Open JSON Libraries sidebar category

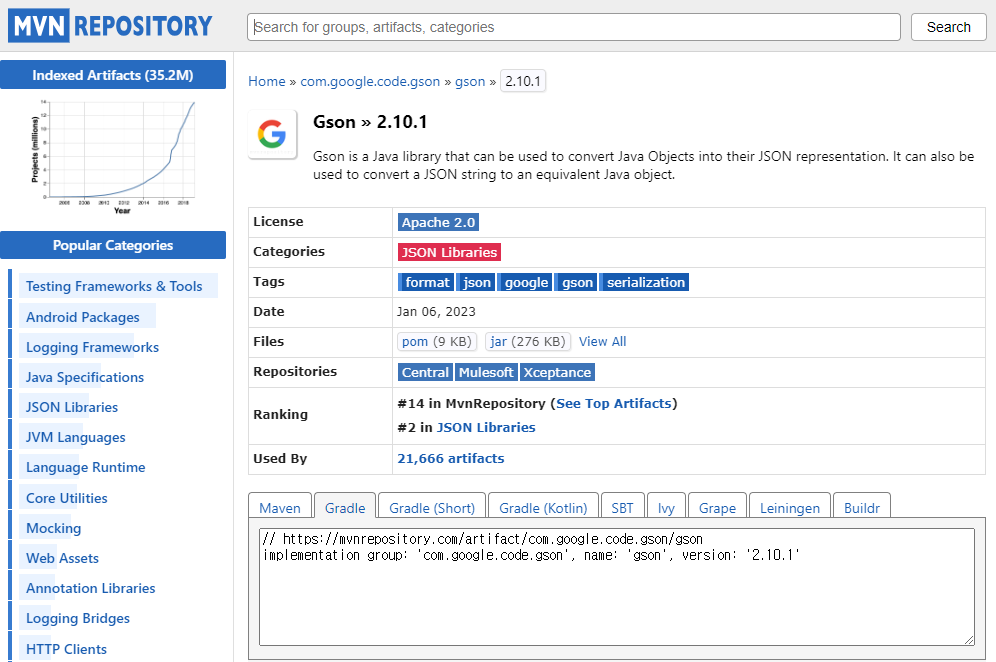(72, 407)
